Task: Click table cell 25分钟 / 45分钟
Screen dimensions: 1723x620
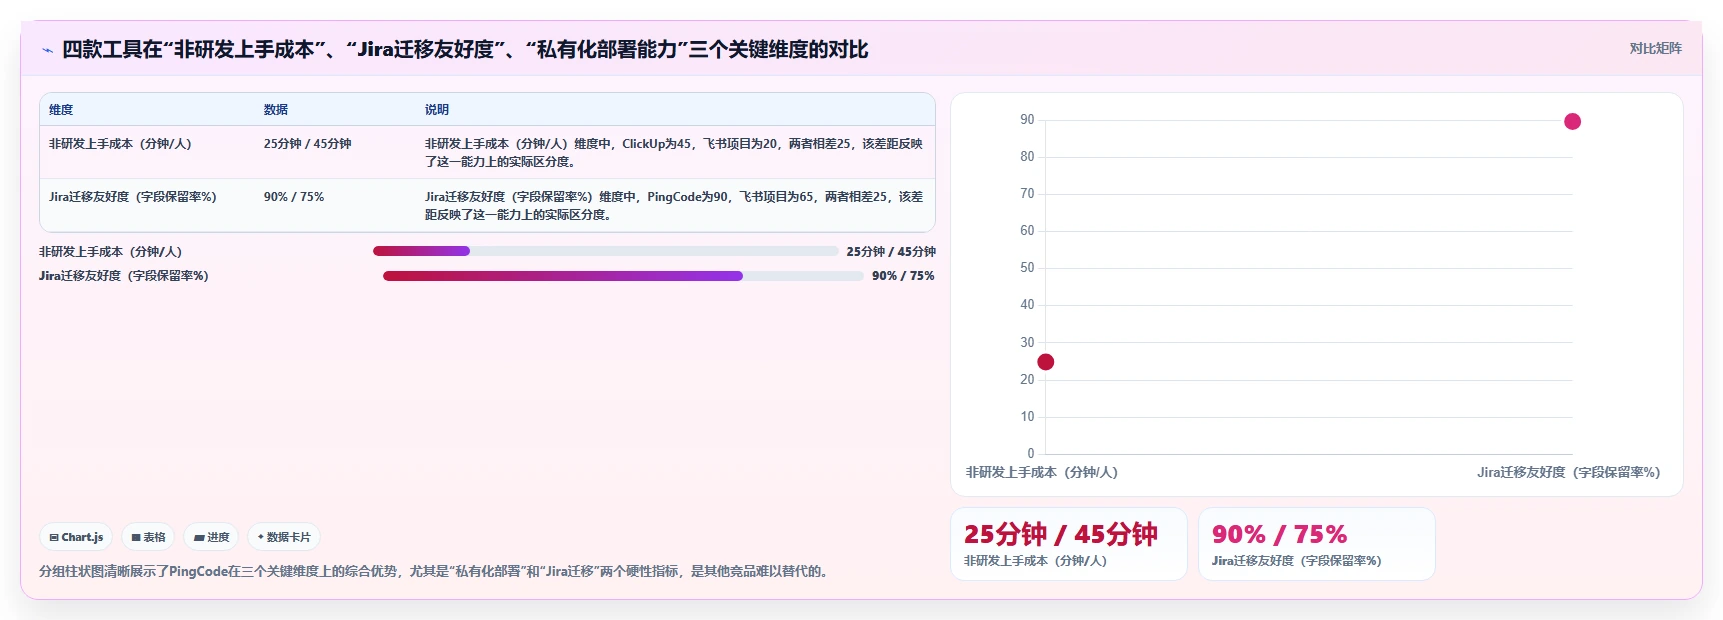Action: click(x=307, y=144)
